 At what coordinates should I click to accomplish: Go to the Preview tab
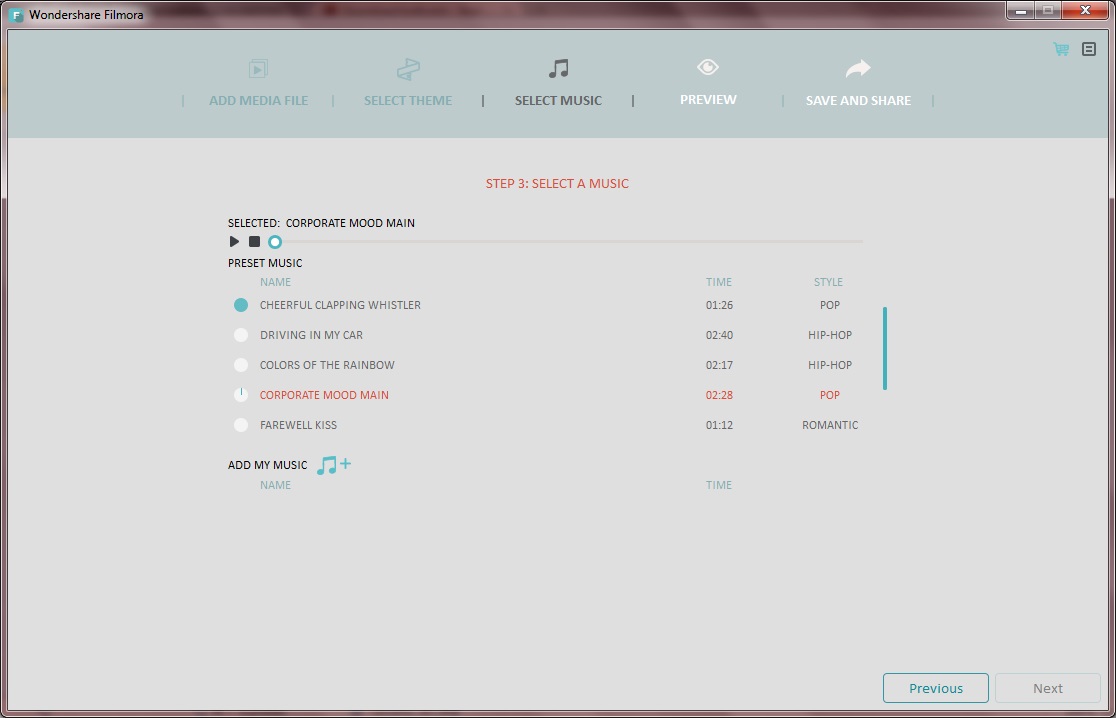pyautogui.click(x=707, y=99)
